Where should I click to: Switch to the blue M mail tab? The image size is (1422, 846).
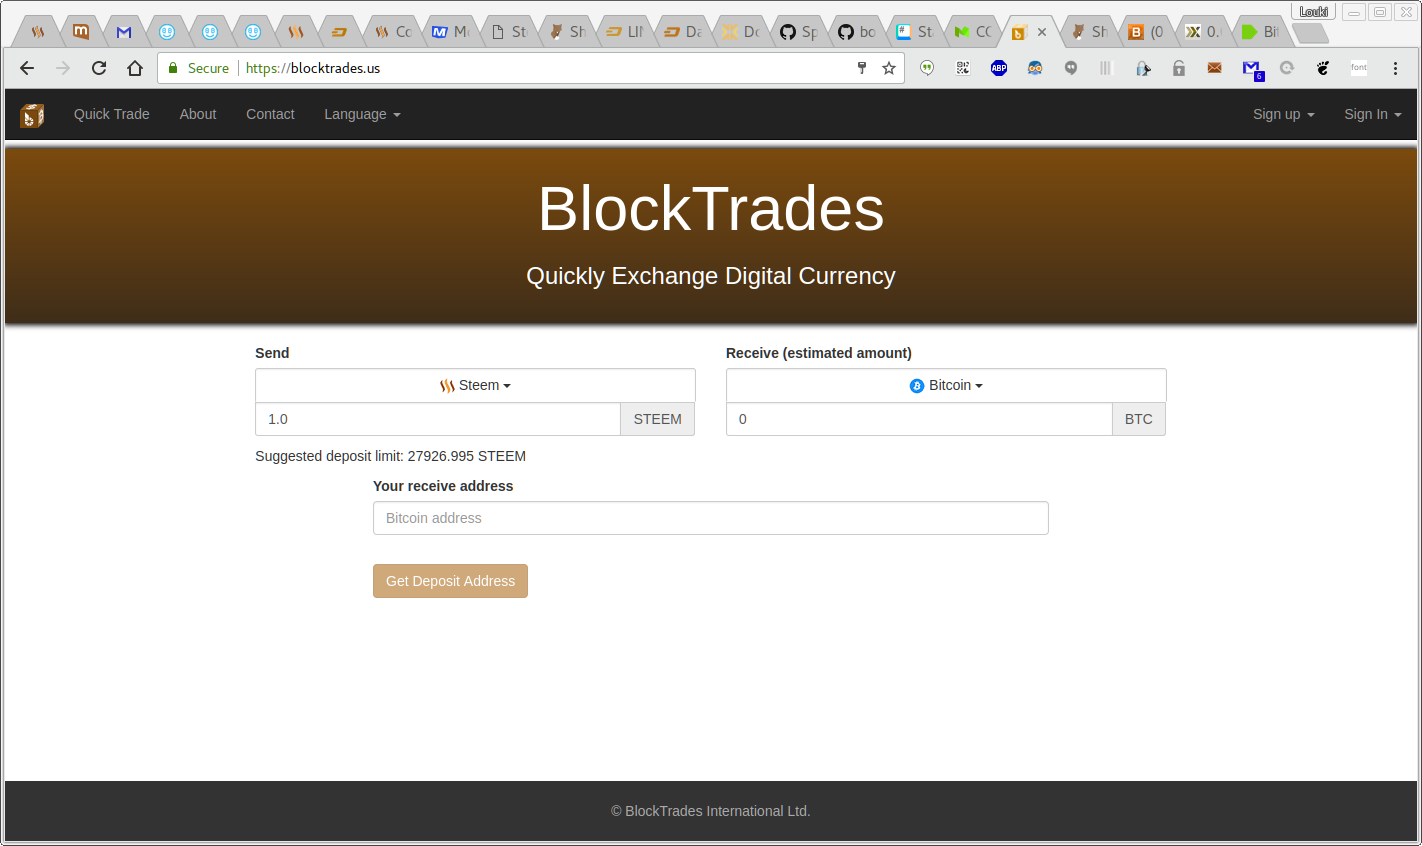pos(124,32)
